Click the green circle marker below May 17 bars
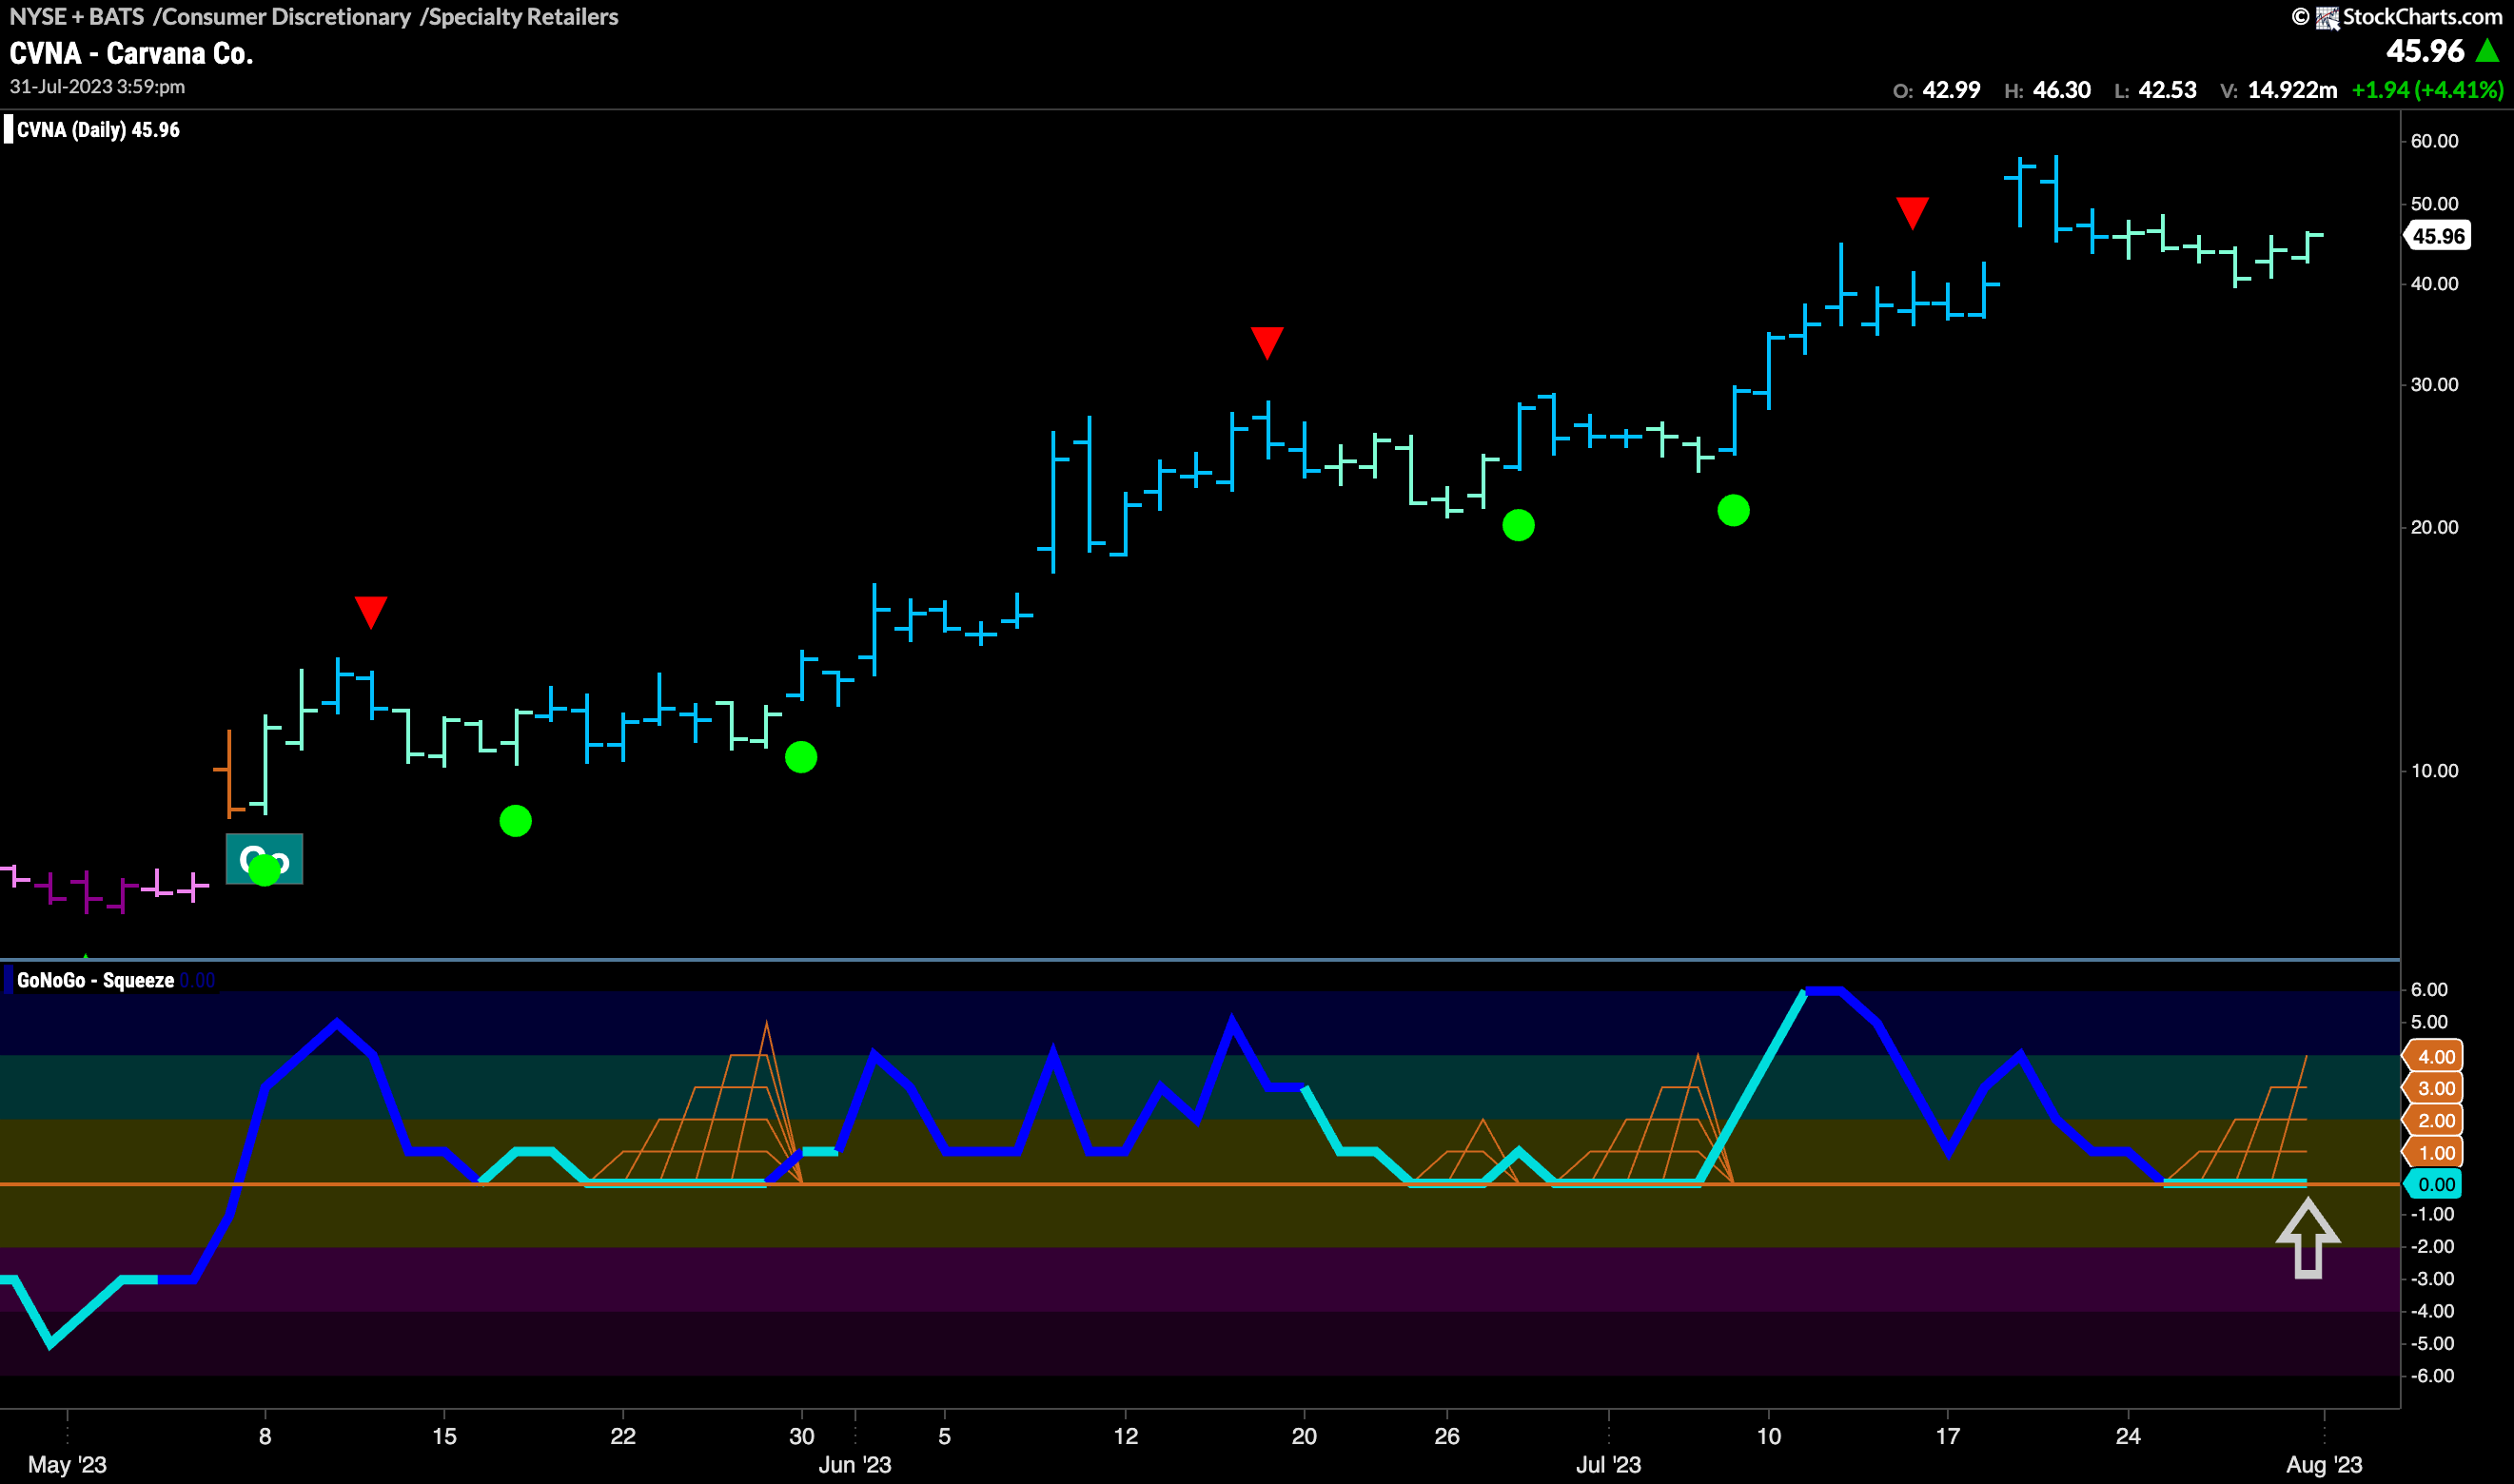 click(515, 821)
